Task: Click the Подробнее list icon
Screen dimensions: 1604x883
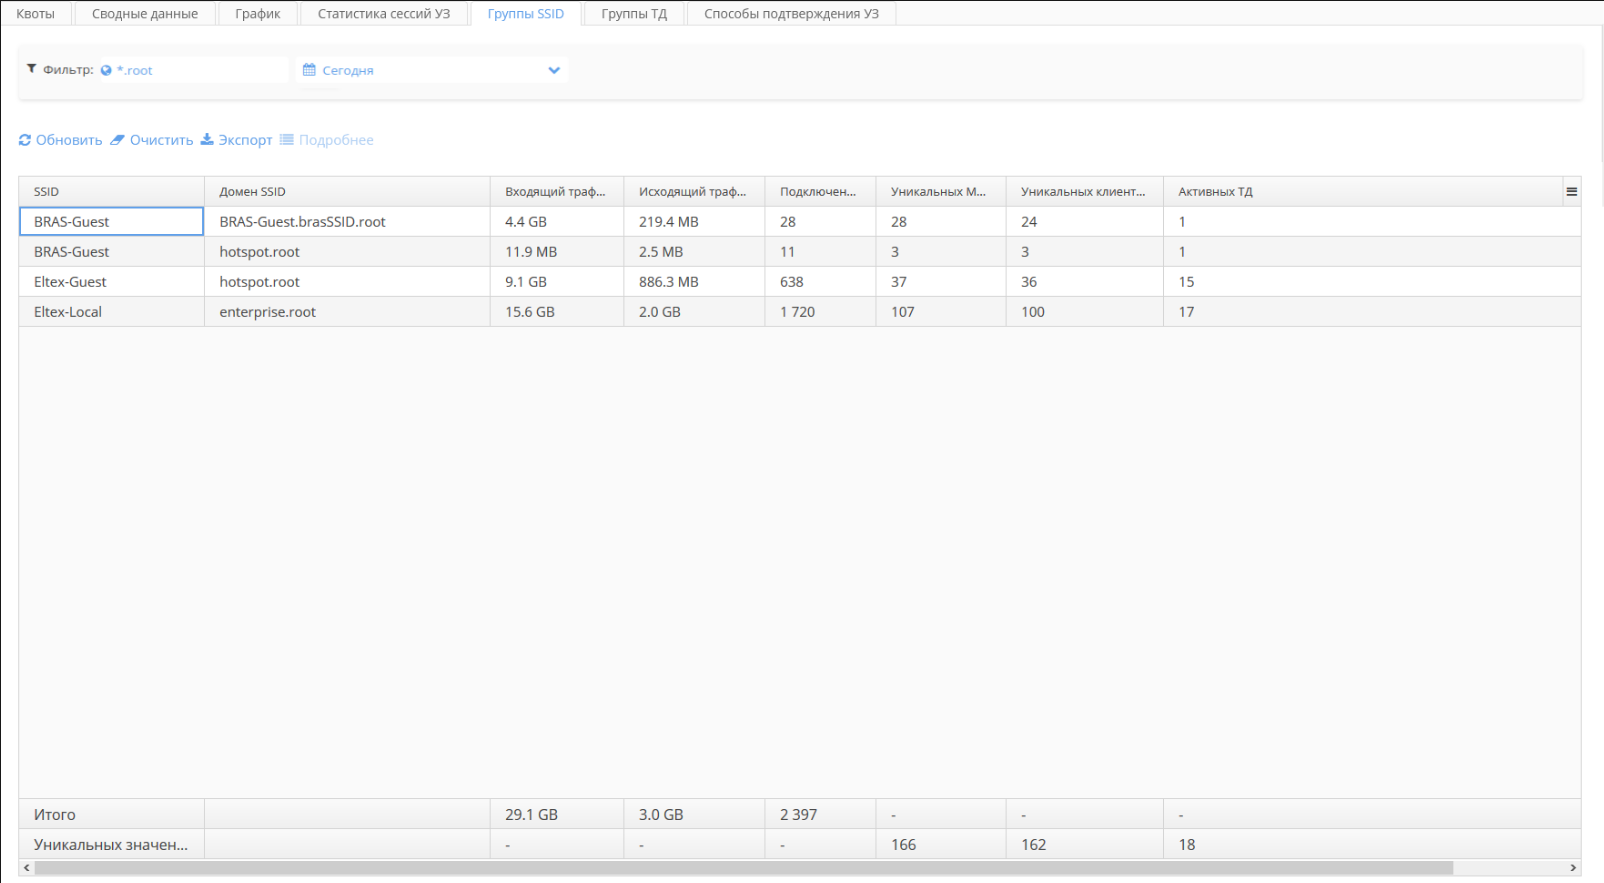Action: coord(287,140)
